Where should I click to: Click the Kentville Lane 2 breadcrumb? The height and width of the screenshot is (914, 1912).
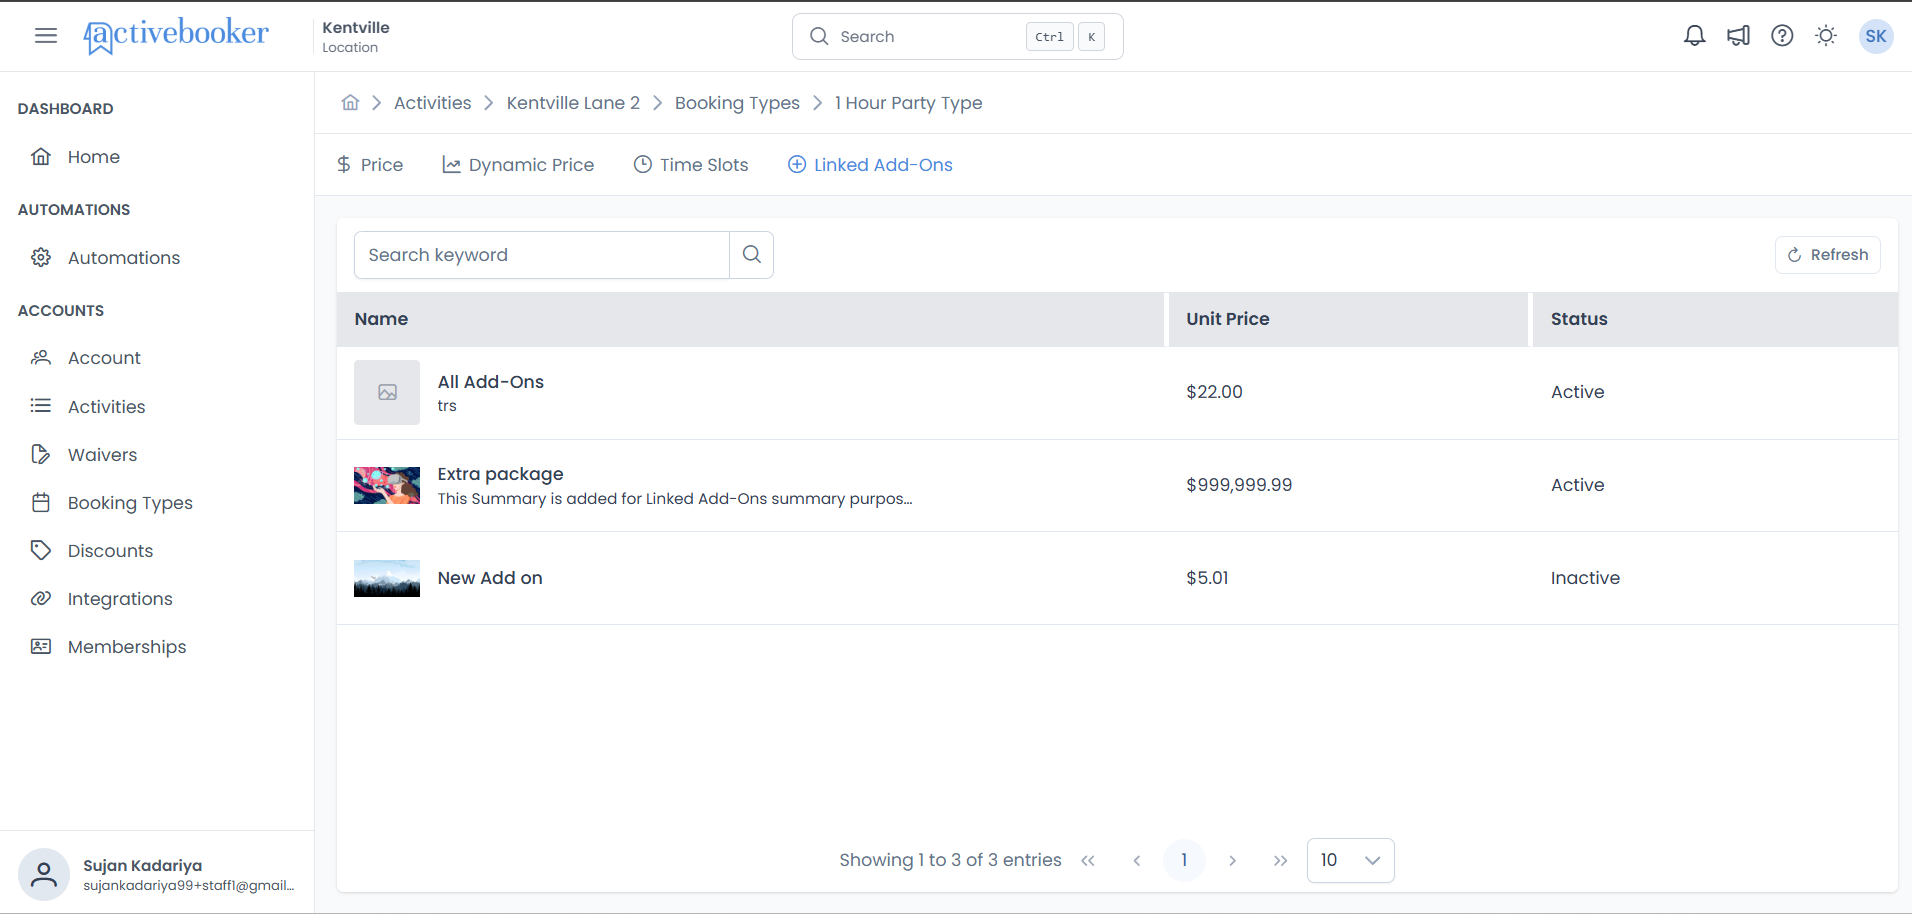573,103
